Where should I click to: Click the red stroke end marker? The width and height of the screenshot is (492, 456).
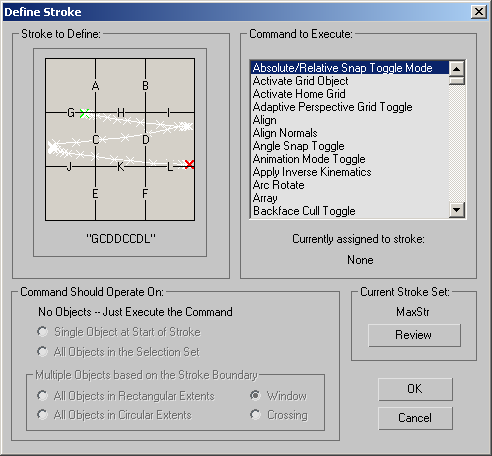pos(189,164)
